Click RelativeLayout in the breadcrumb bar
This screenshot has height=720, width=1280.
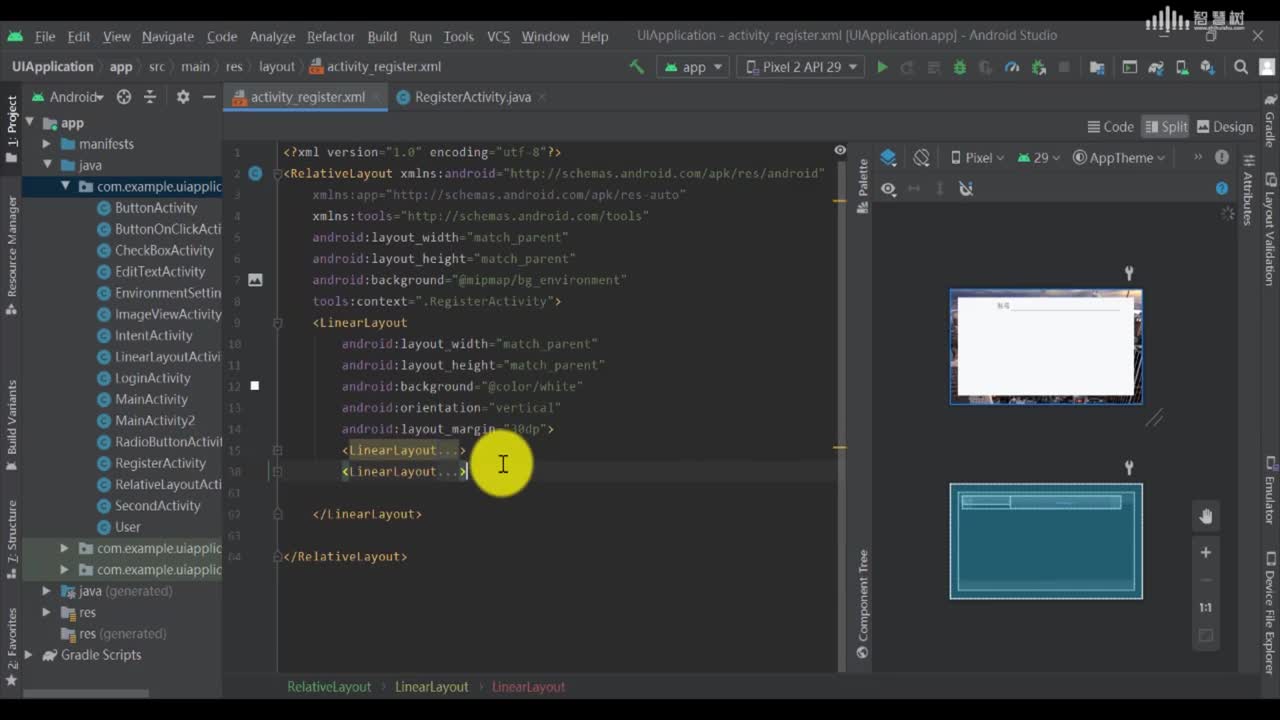(329, 687)
